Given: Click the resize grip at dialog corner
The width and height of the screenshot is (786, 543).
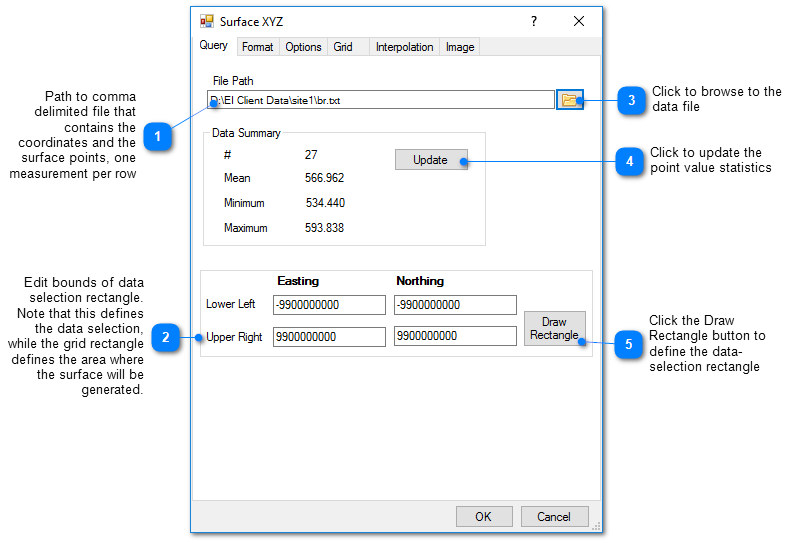Looking at the screenshot, I should [x=596, y=526].
